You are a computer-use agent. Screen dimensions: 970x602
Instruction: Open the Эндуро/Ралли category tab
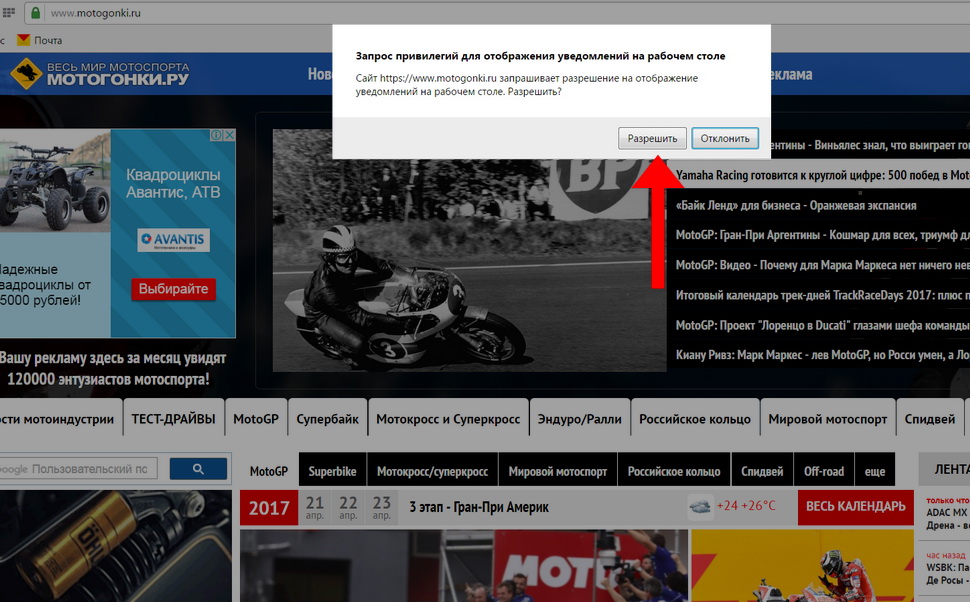[x=580, y=419]
